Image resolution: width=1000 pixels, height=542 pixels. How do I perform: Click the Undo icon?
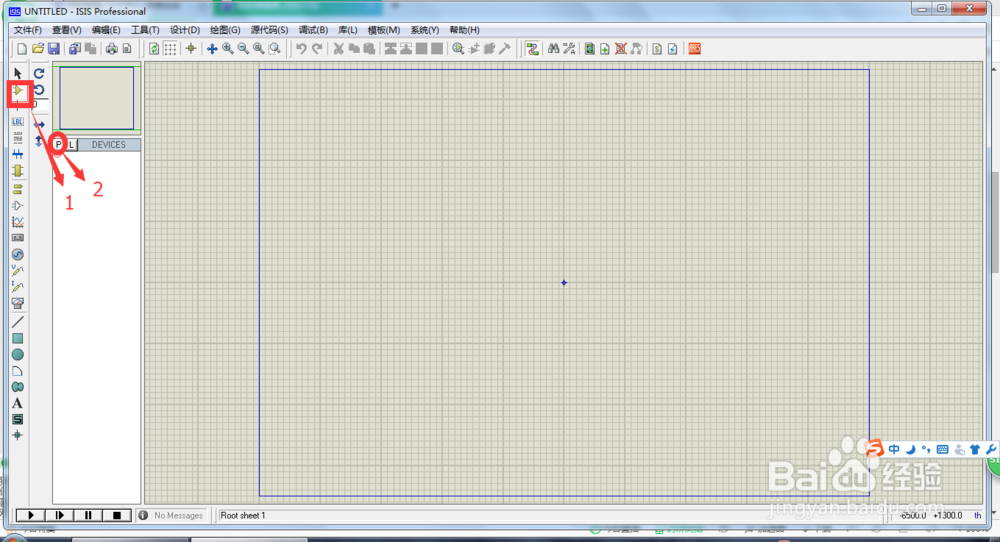[x=301, y=49]
